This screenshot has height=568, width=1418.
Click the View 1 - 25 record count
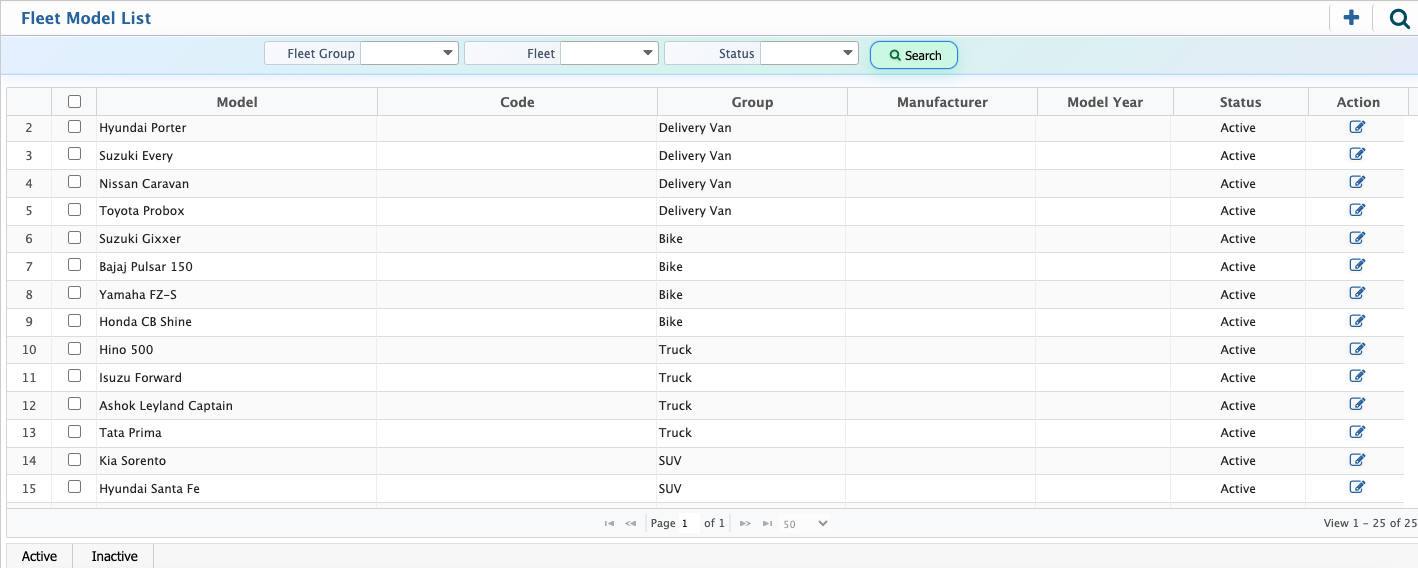click(x=1370, y=523)
